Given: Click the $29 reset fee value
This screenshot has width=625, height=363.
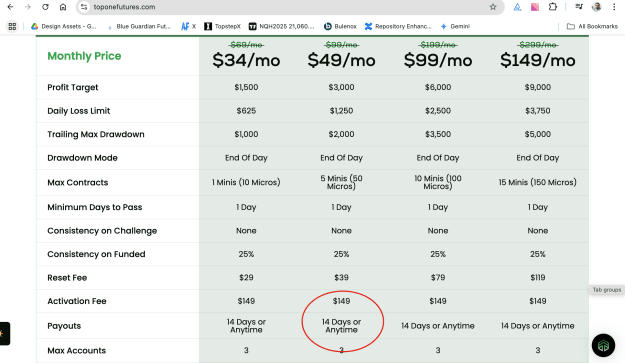Looking at the screenshot, I should pos(246,278).
